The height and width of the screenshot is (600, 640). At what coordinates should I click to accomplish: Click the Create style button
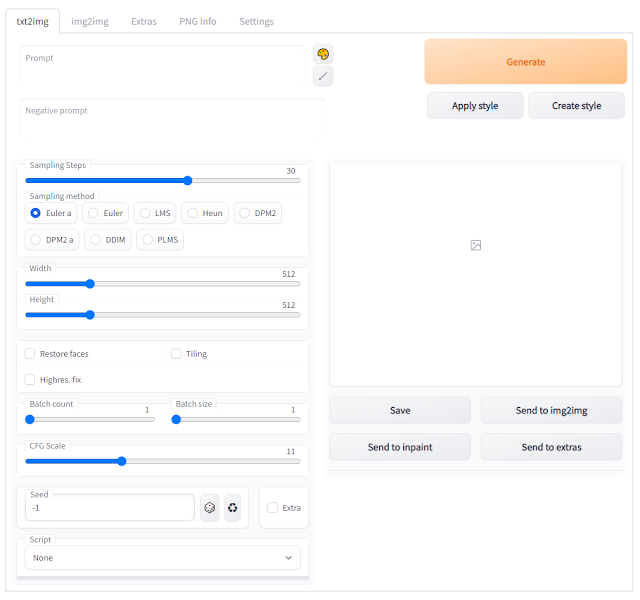pos(576,106)
